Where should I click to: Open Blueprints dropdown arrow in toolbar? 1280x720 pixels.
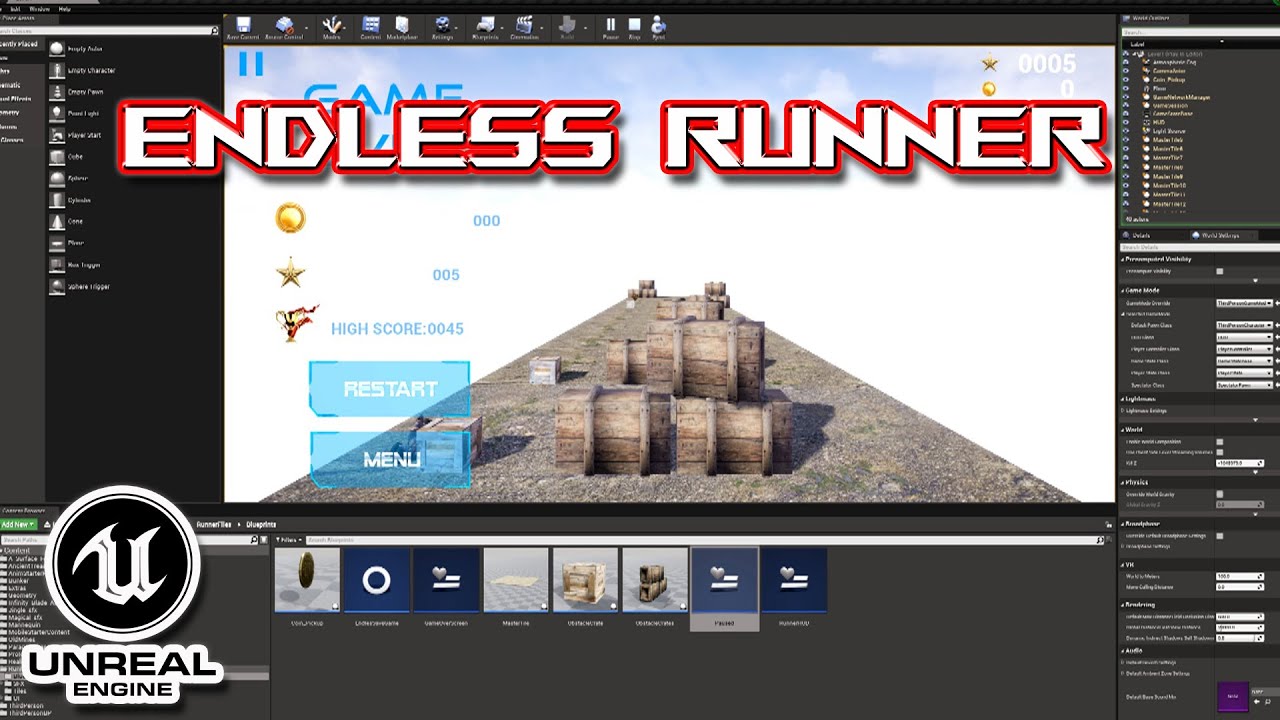504,26
